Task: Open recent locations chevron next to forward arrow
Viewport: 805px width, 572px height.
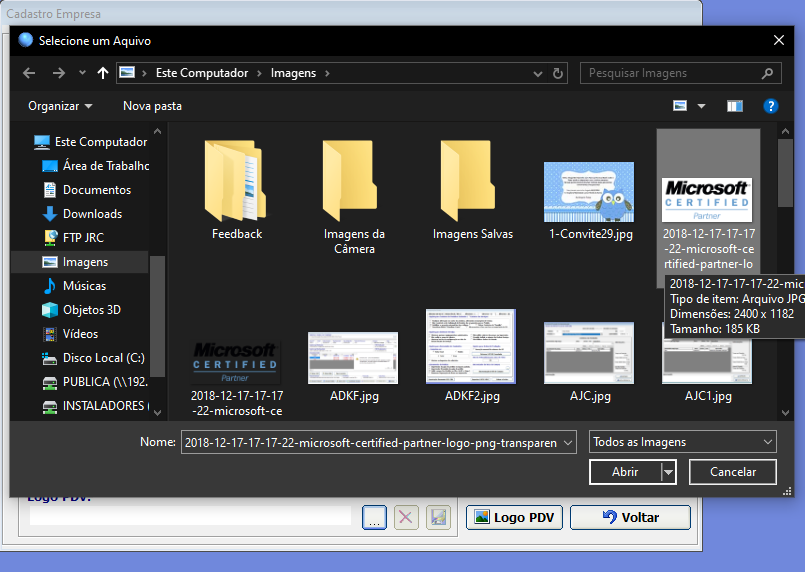Action: click(82, 73)
